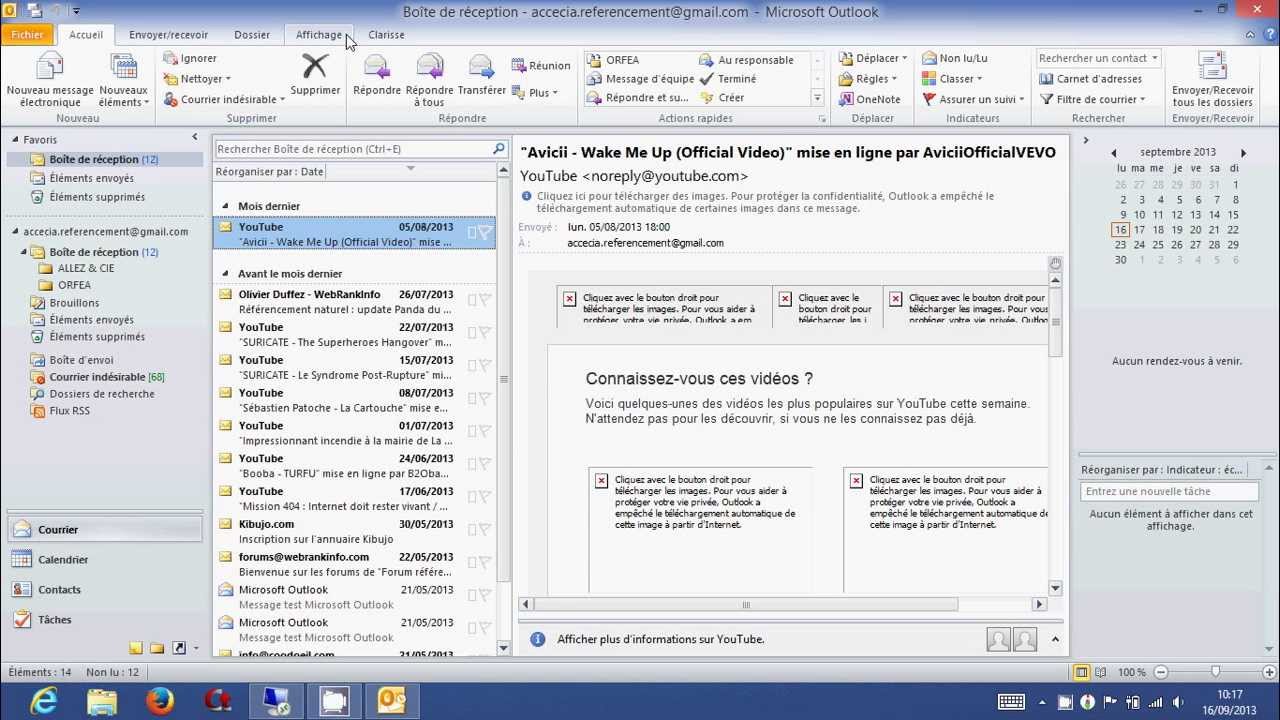Viewport: 1280px width, 720px height.
Task: Open the Courrier indésirable dropdown in ribbon
Action: tap(224, 99)
